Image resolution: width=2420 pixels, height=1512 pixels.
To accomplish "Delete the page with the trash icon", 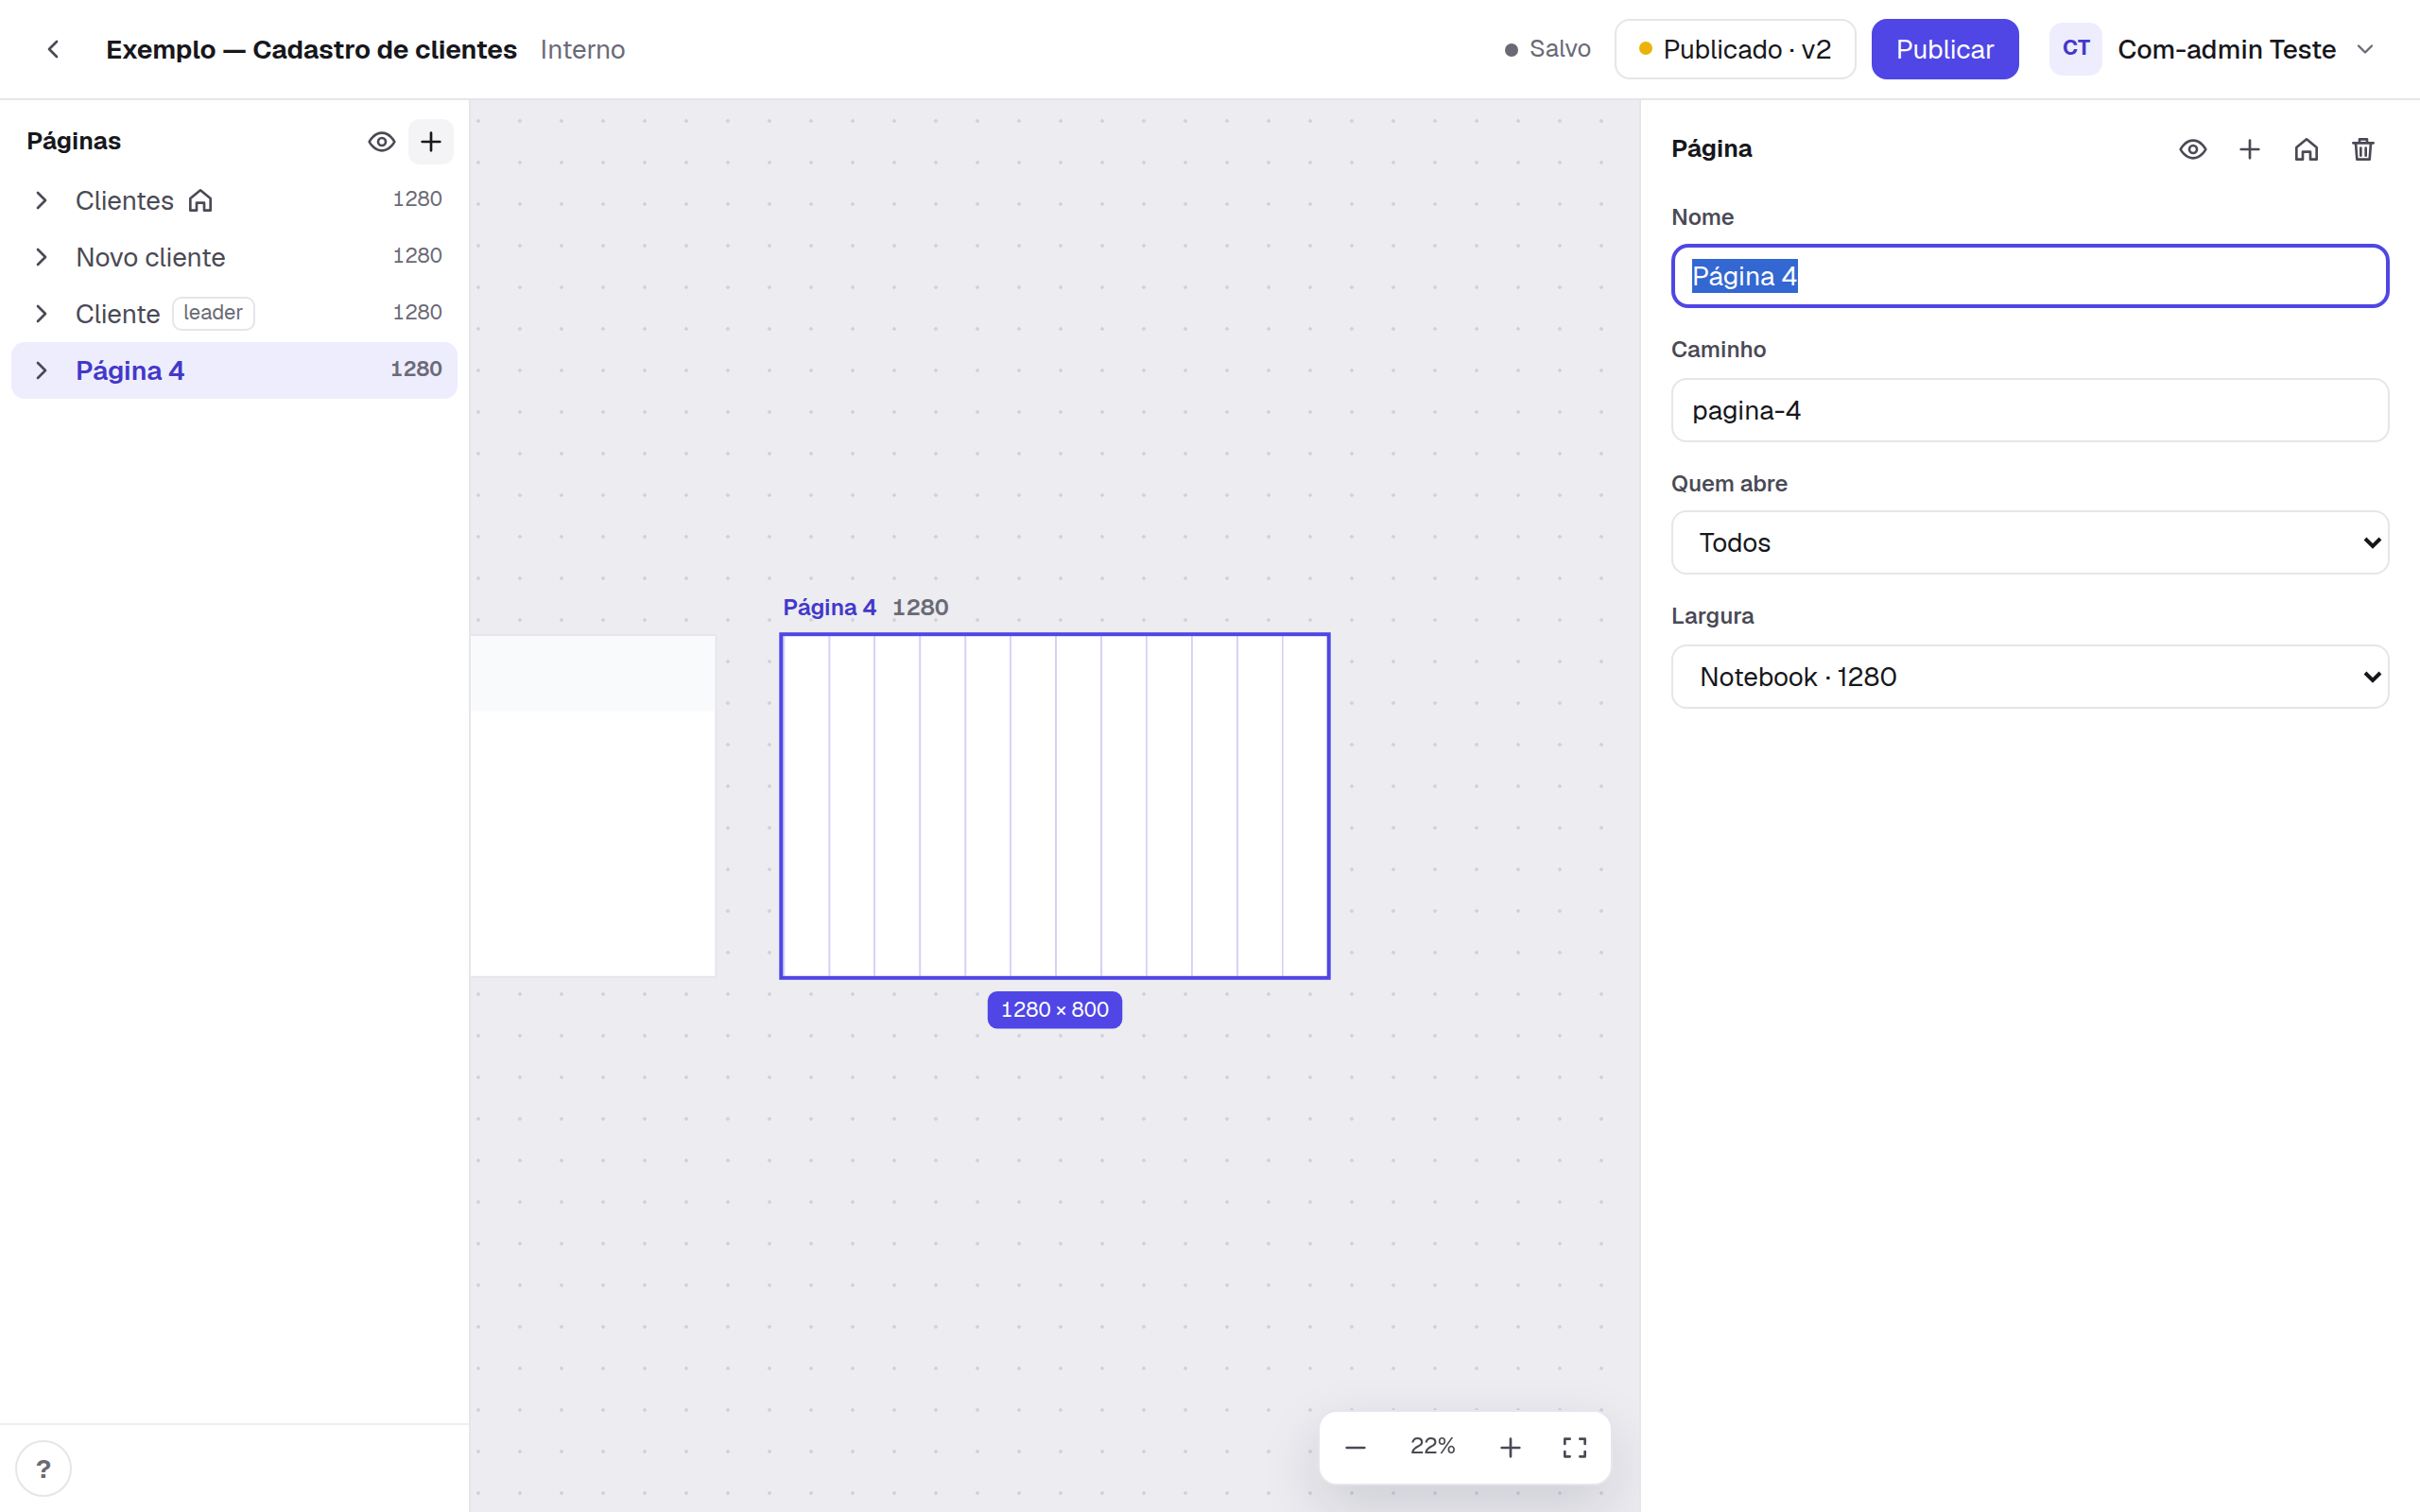I will (x=2363, y=149).
